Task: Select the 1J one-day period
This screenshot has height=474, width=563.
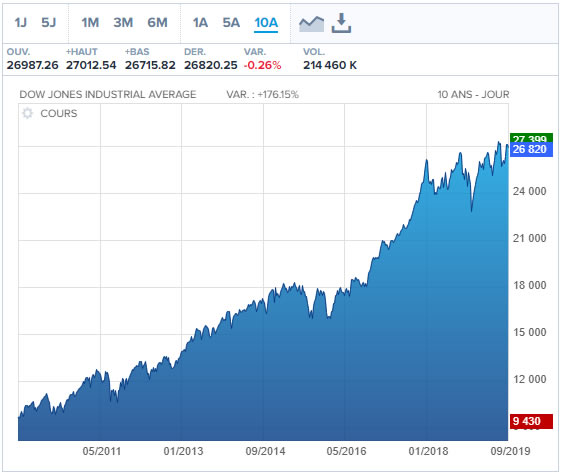Action: click(20, 23)
